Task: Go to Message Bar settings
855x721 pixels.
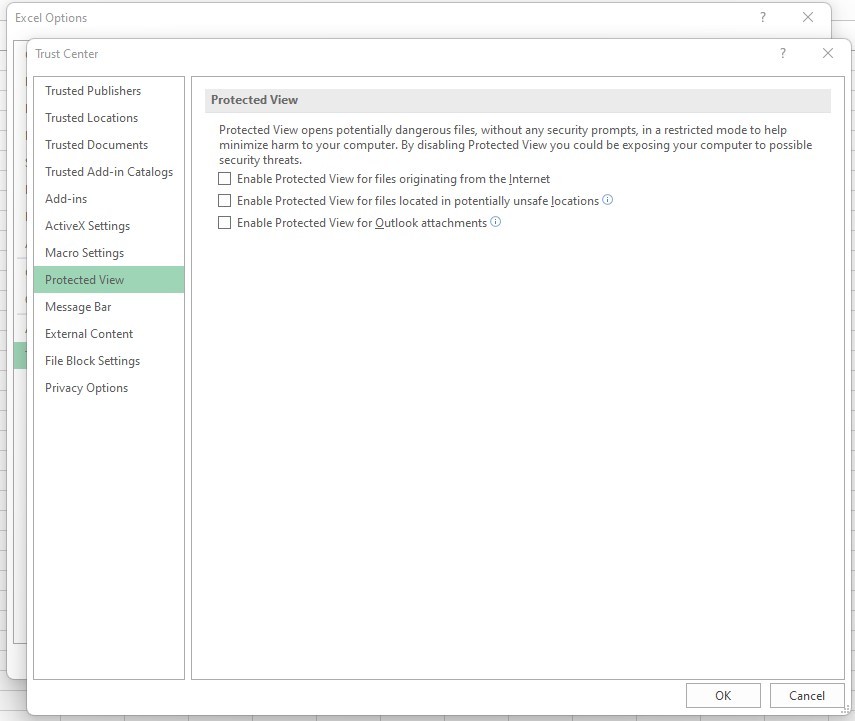Action: 109,307
